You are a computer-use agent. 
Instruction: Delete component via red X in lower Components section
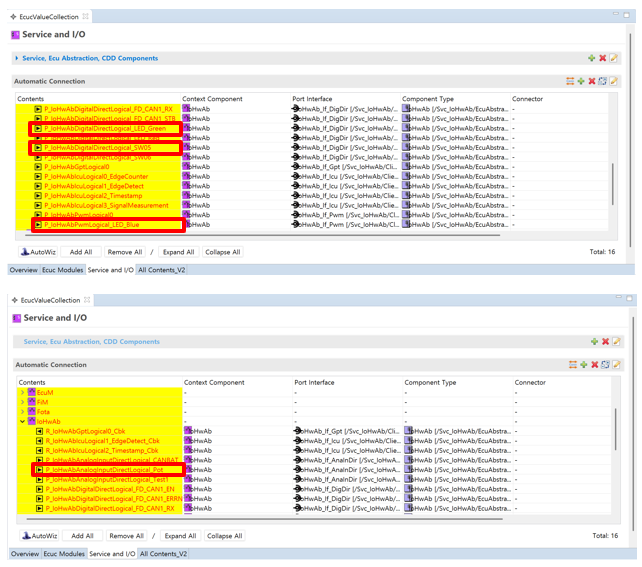click(605, 341)
